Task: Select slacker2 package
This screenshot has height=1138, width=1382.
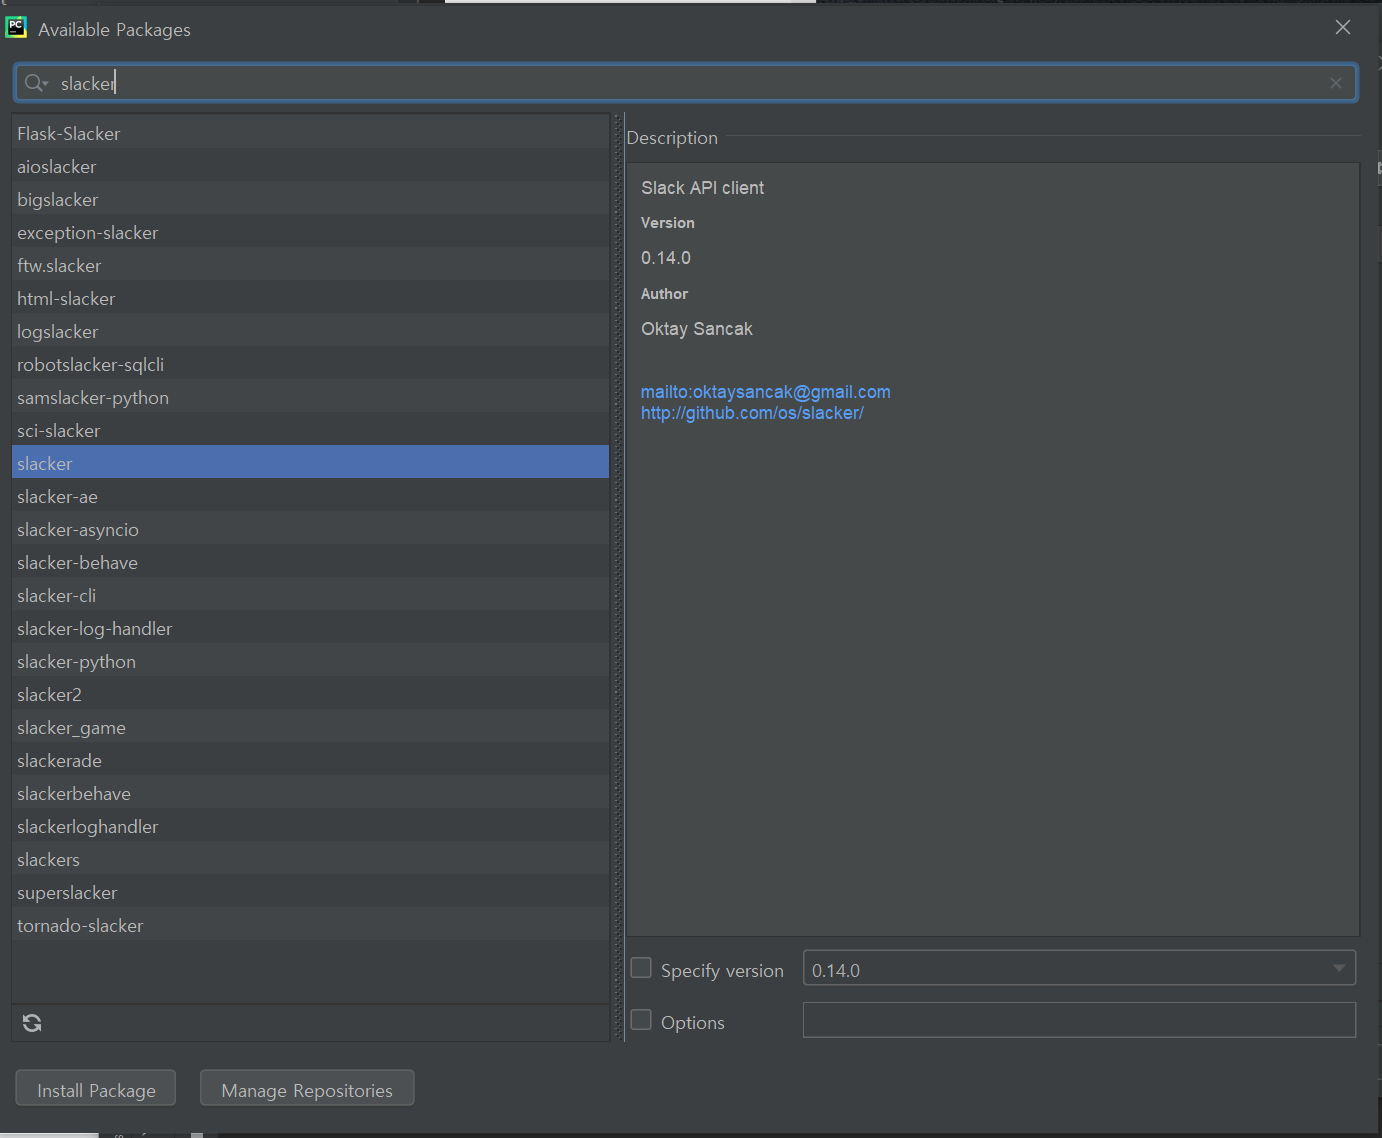Action: tap(310, 694)
